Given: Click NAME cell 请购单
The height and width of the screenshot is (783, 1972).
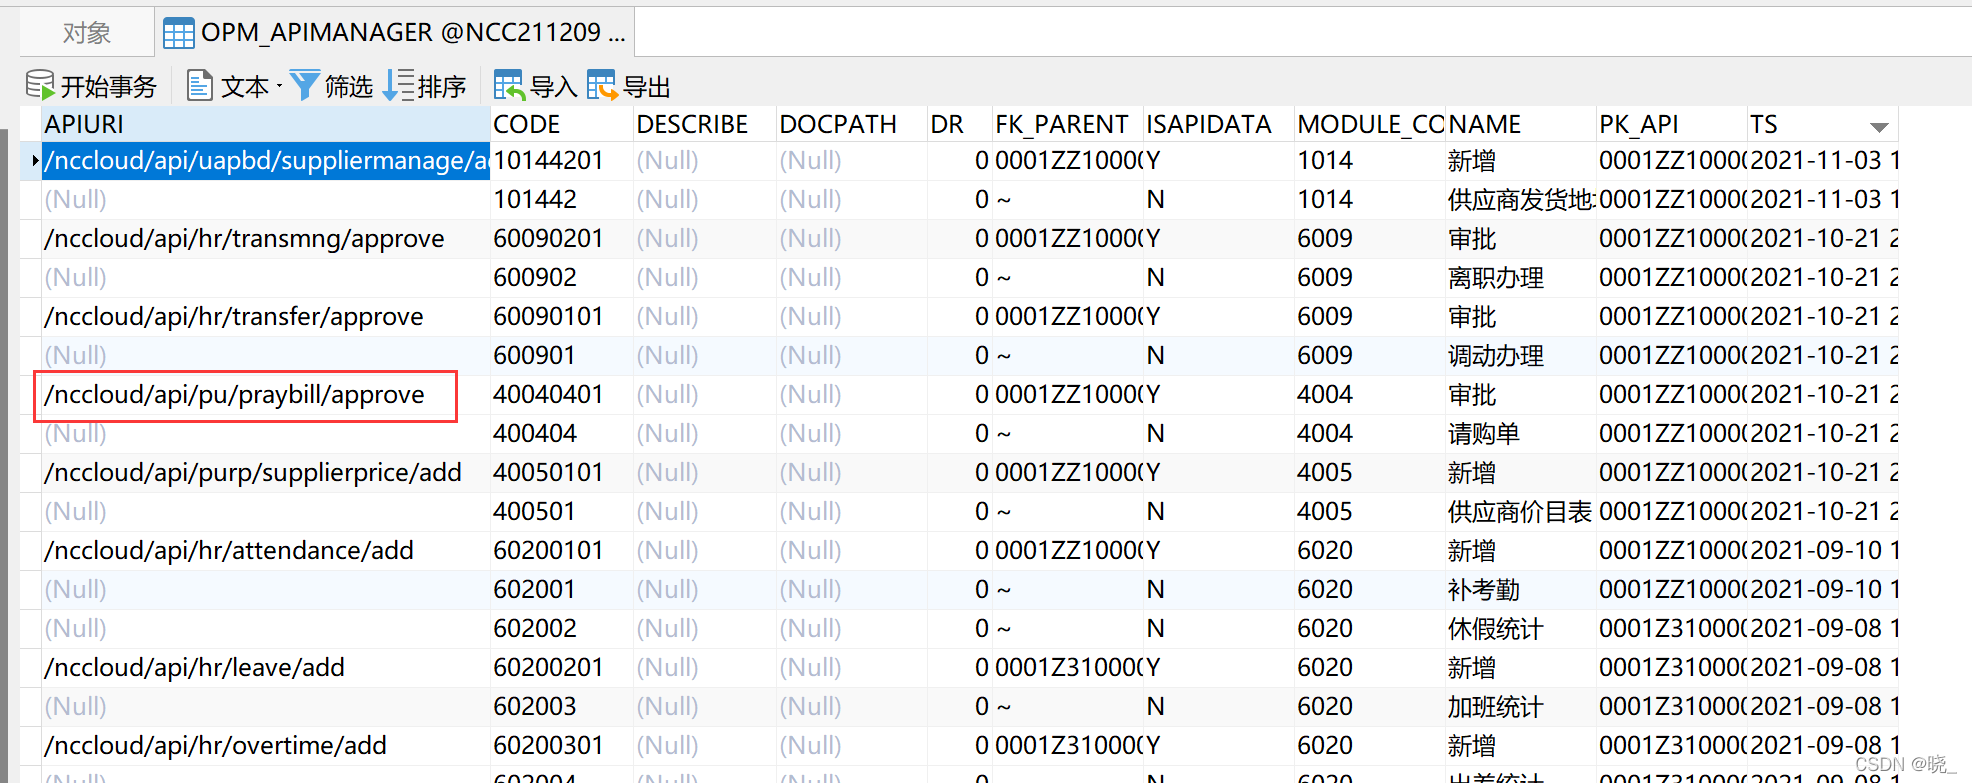Looking at the screenshot, I should click(x=1520, y=434).
